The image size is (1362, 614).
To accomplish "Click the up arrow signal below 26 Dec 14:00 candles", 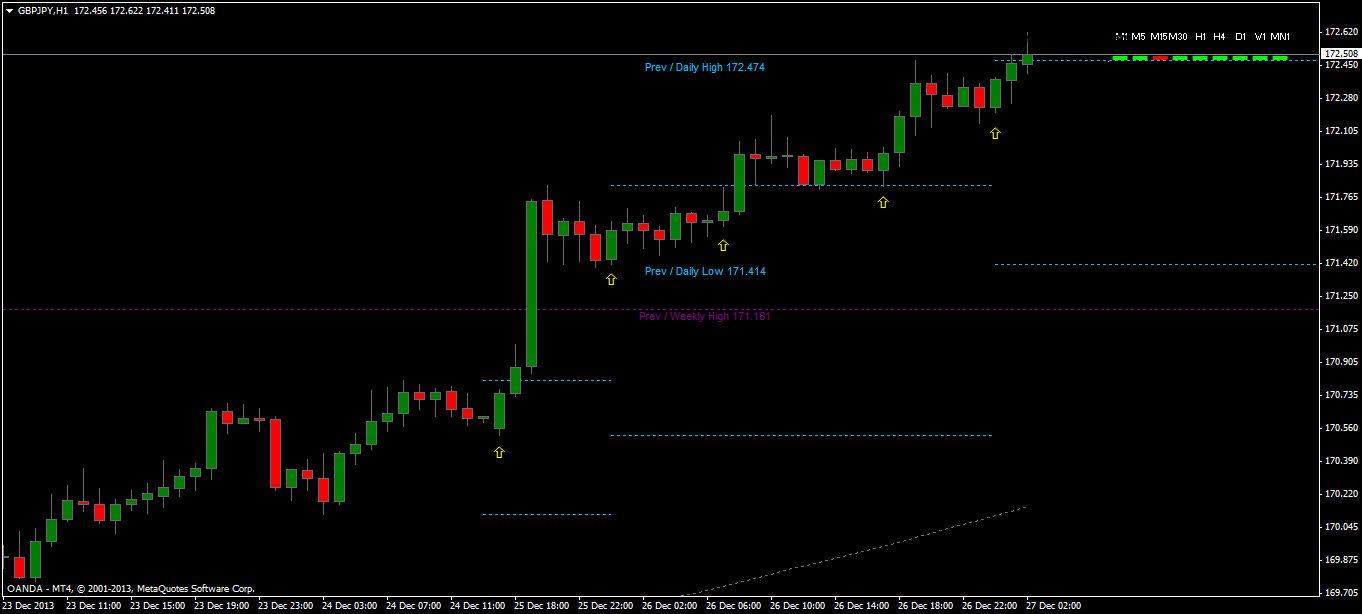I will coord(883,203).
